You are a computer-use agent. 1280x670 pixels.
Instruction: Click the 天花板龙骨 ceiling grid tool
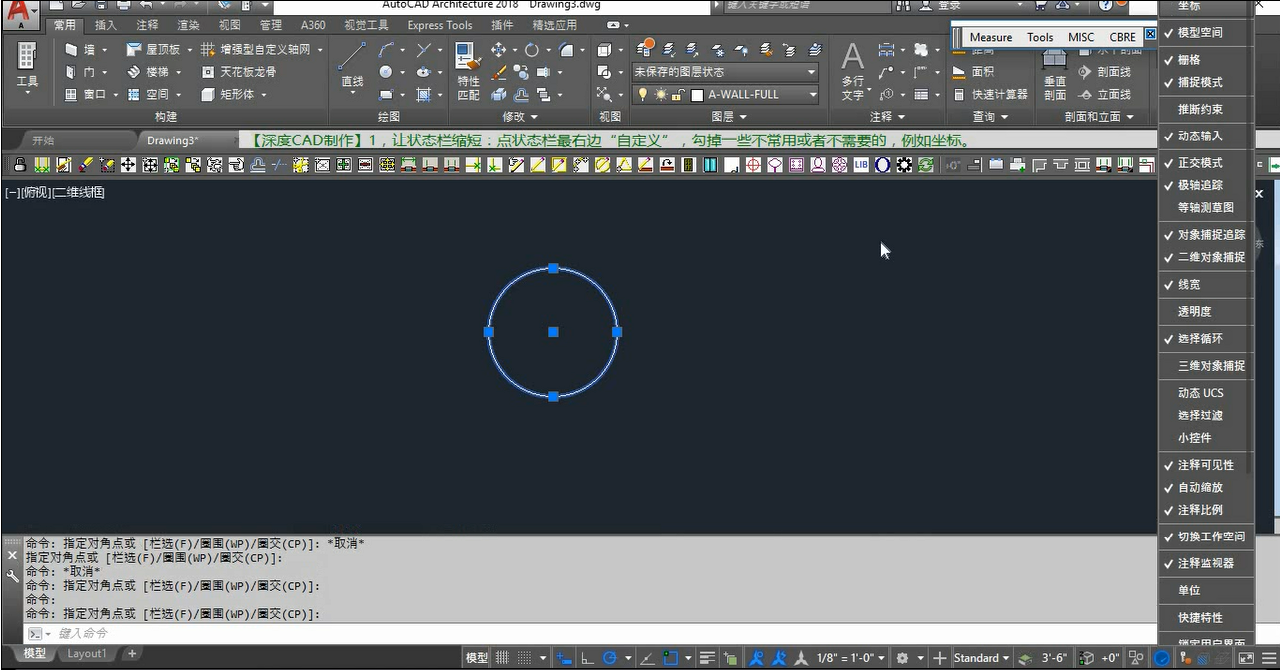coord(239,72)
